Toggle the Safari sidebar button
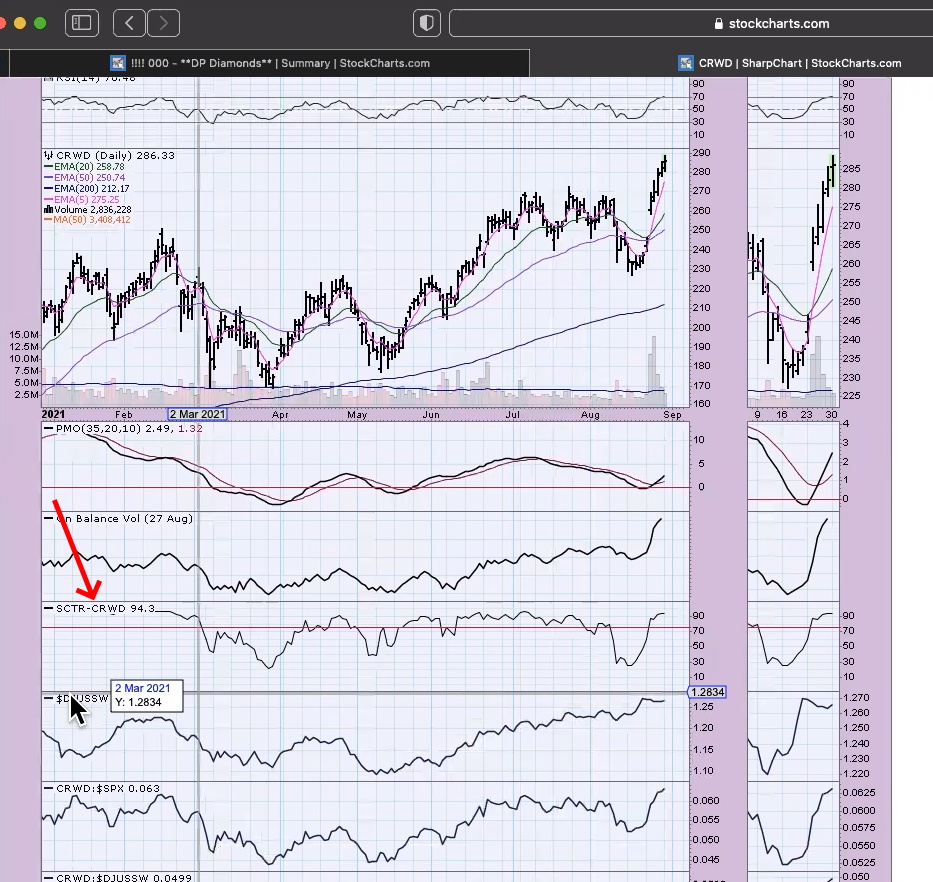 (x=82, y=23)
